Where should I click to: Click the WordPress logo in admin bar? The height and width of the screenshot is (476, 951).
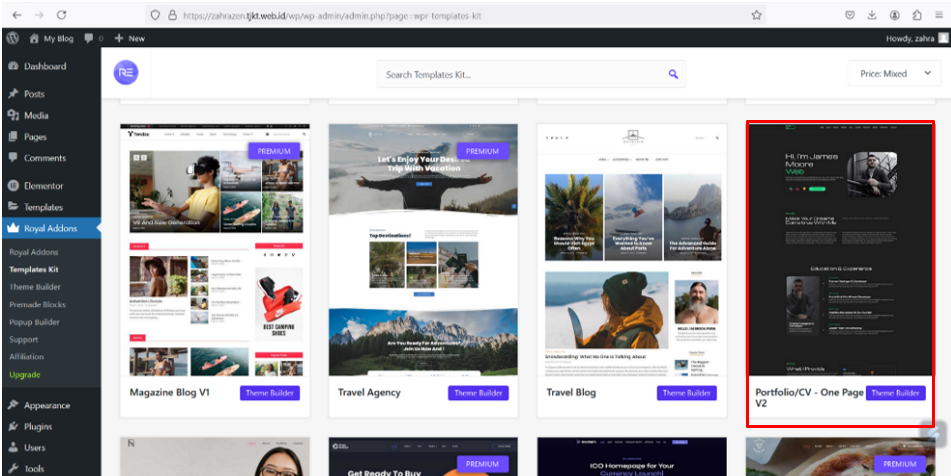(x=13, y=38)
